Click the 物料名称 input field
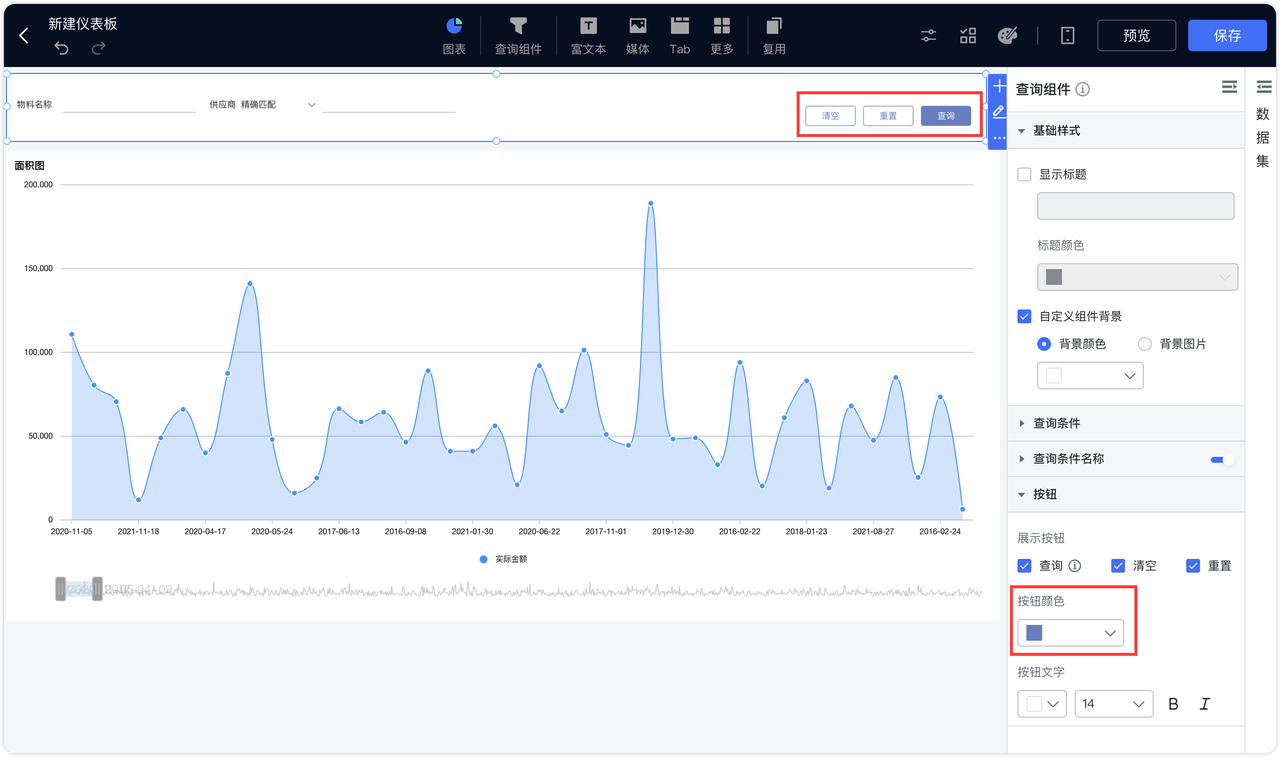 click(x=129, y=104)
